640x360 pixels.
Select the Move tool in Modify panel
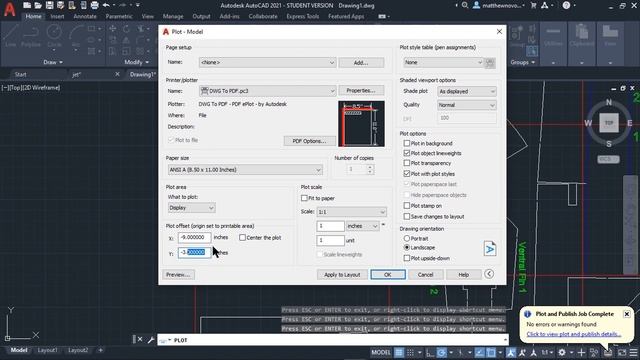click(113, 29)
